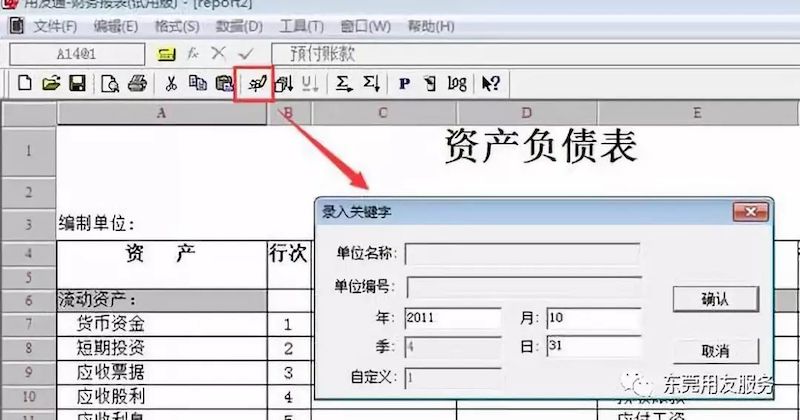Viewport: 800px width, 420px height.
Task: Click the bold P toolbar icon
Action: click(x=404, y=84)
